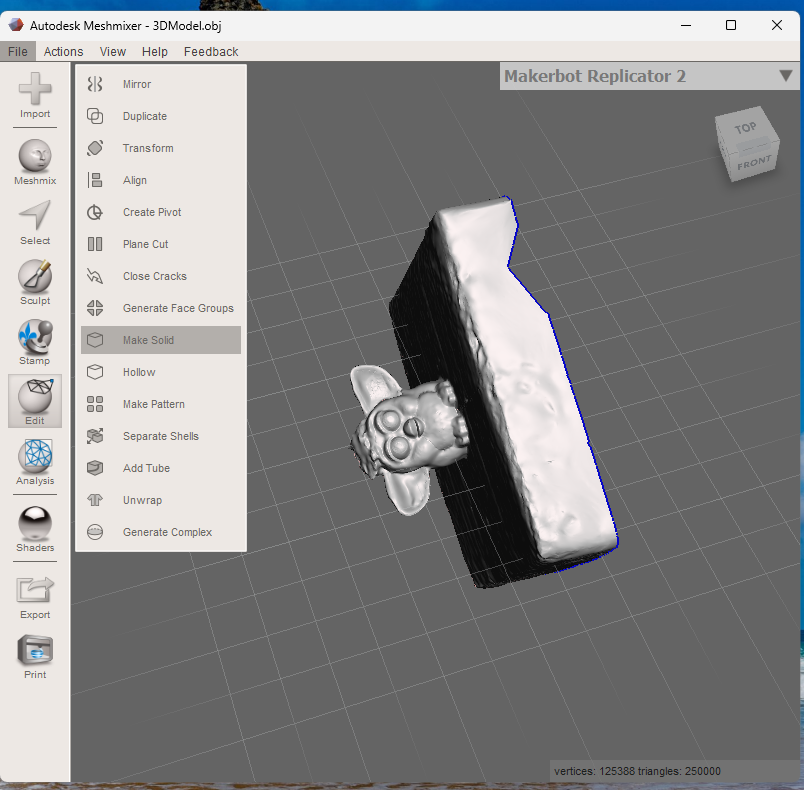Open the File menu
Screen dimensions: 804x790
(18, 52)
